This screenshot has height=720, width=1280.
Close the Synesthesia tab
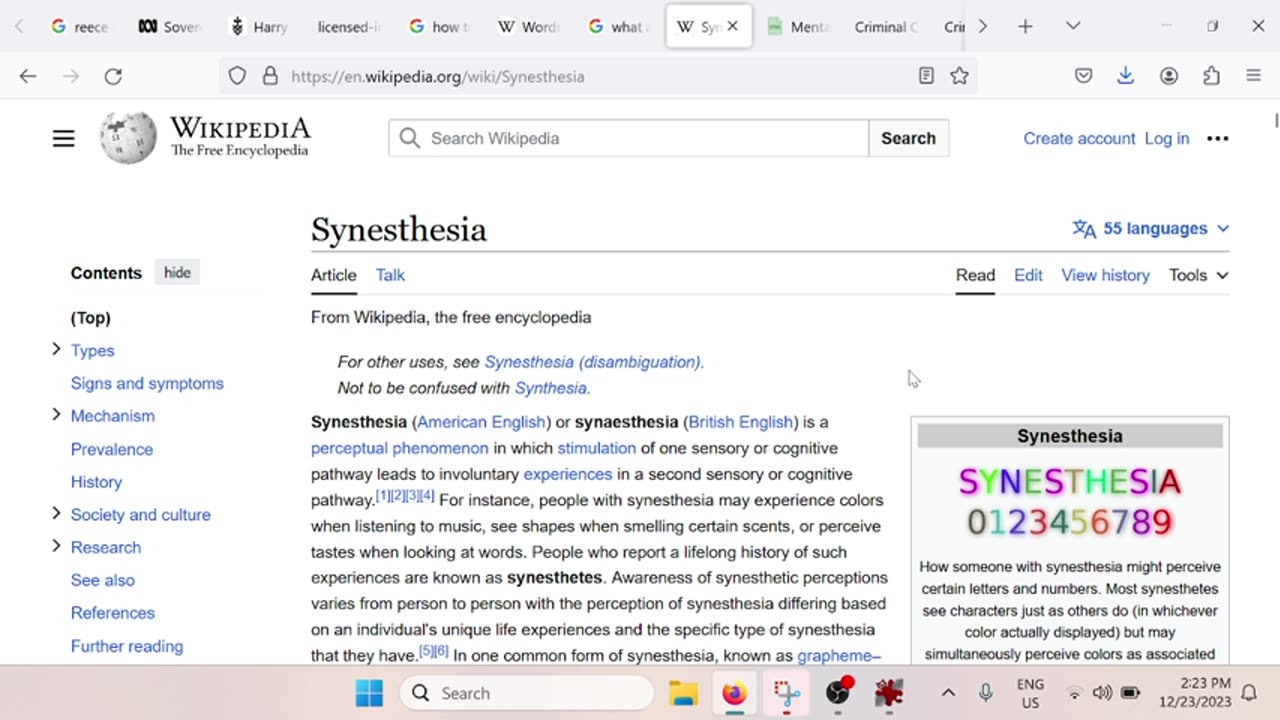(732, 27)
